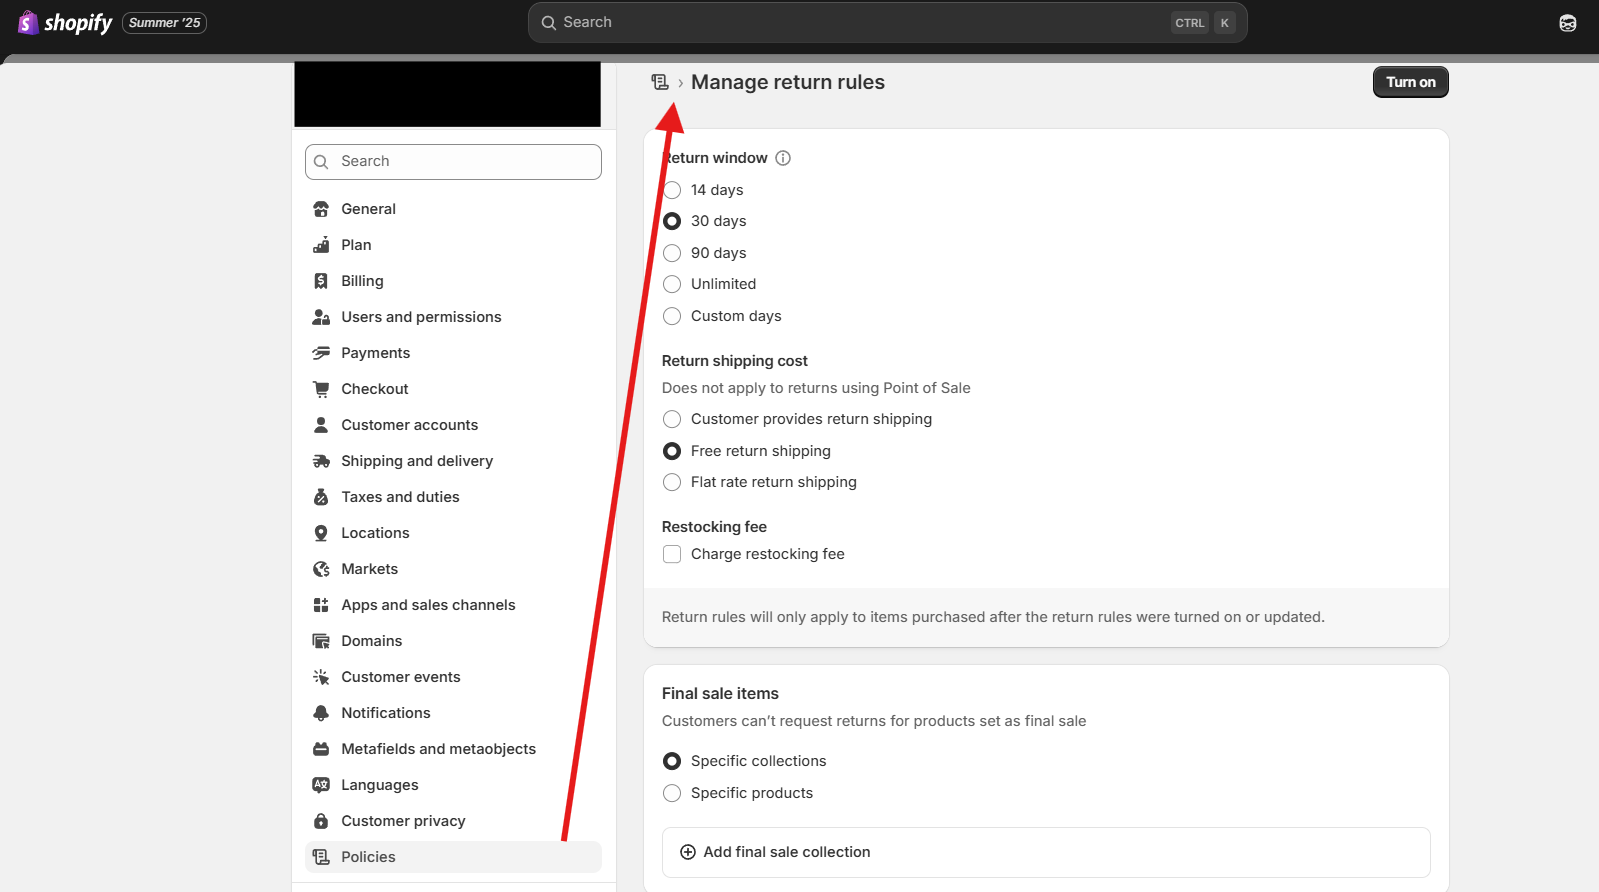Open the account avatar icon at top right

1568,23
